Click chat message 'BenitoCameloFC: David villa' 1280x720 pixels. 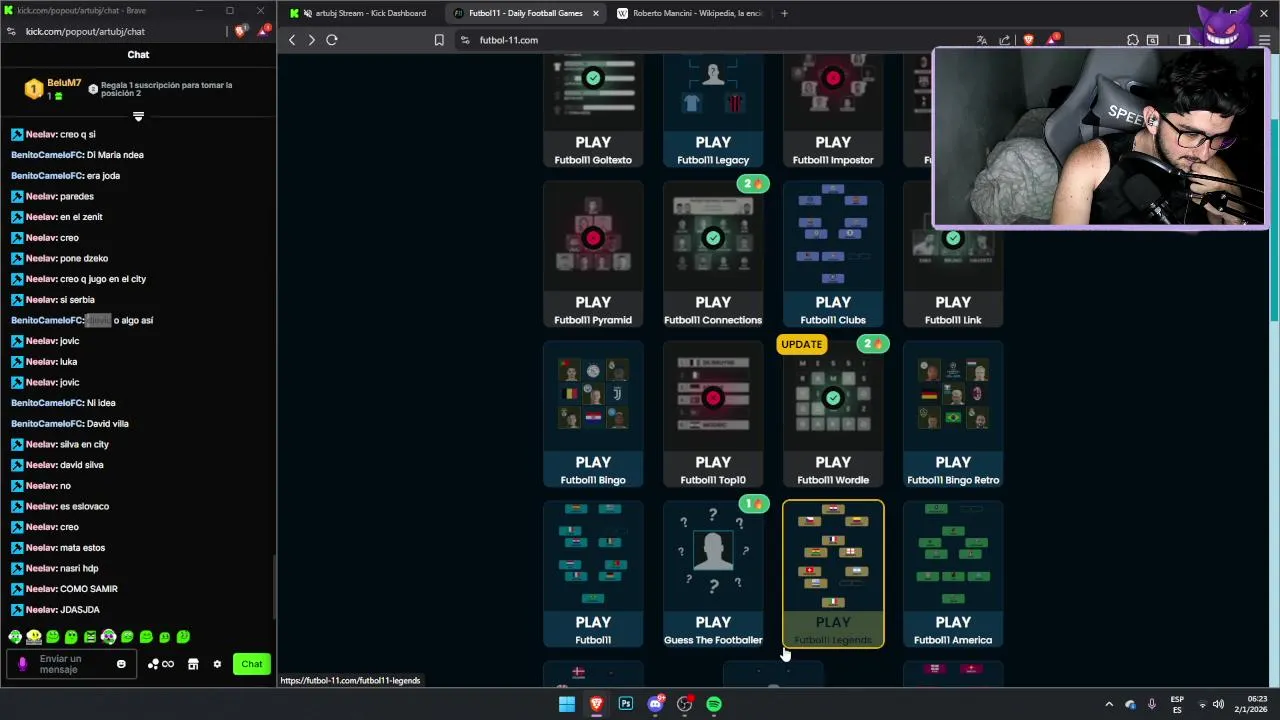[x=69, y=424]
